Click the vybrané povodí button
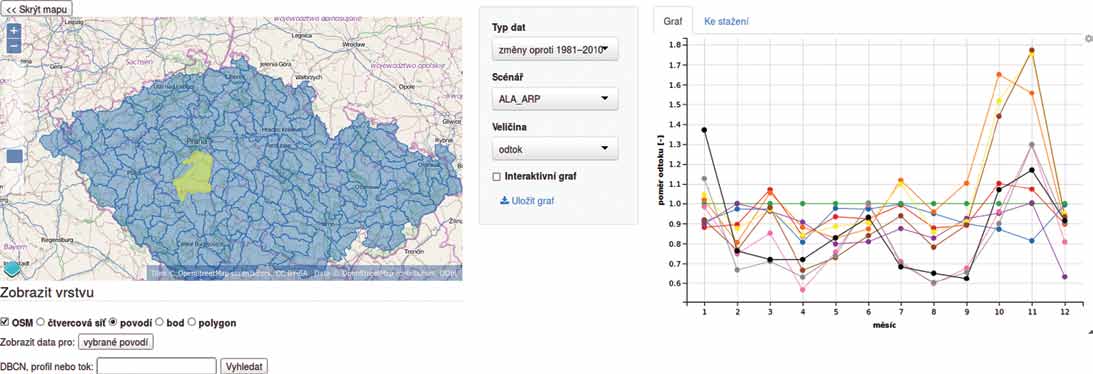 click(x=116, y=342)
